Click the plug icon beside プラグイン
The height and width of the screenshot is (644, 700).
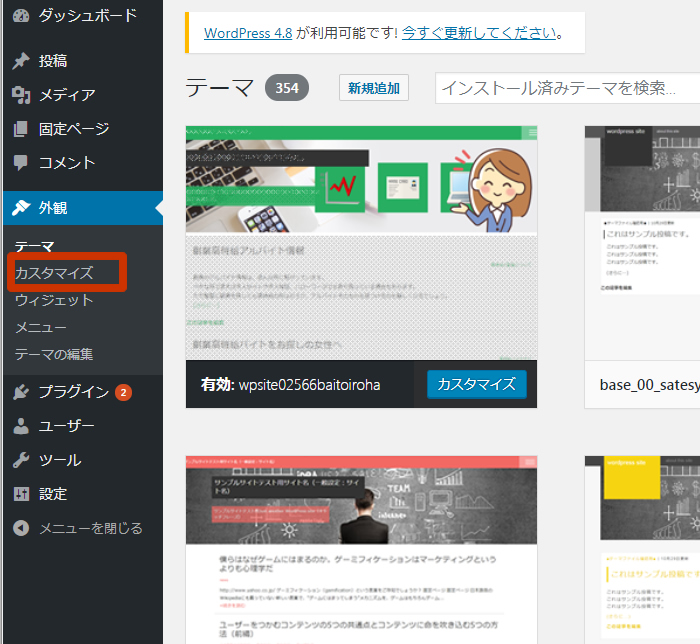(x=21, y=392)
